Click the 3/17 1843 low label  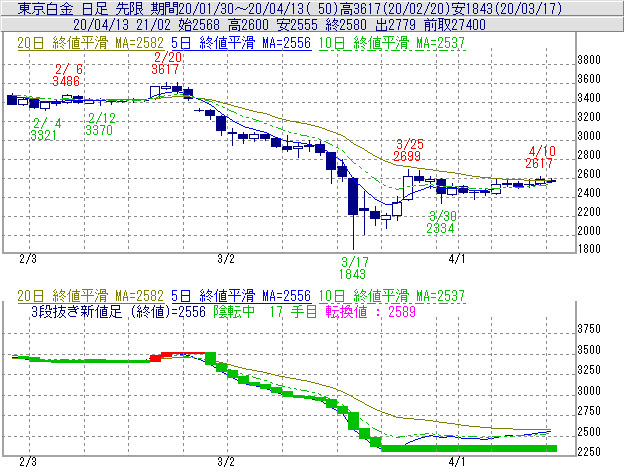(x=353, y=268)
